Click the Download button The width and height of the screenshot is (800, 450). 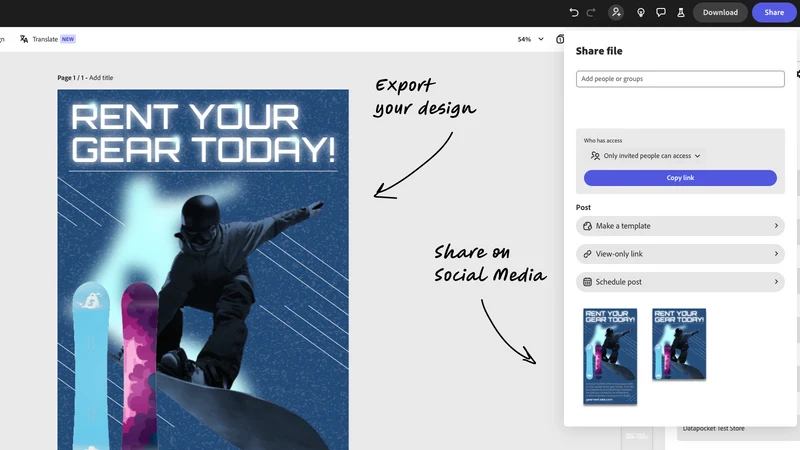click(720, 12)
